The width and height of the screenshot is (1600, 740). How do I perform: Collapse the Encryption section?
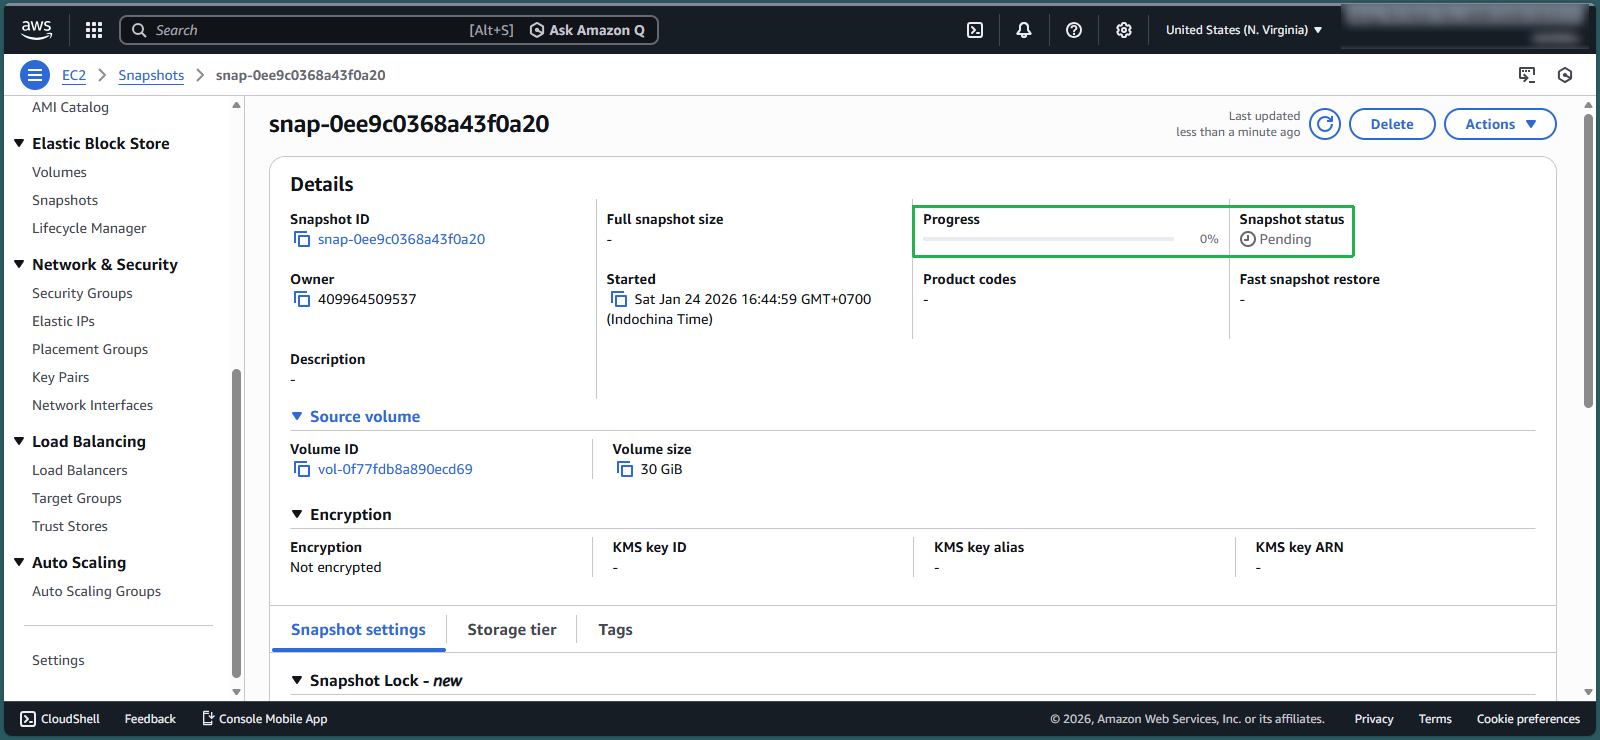[x=297, y=514]
